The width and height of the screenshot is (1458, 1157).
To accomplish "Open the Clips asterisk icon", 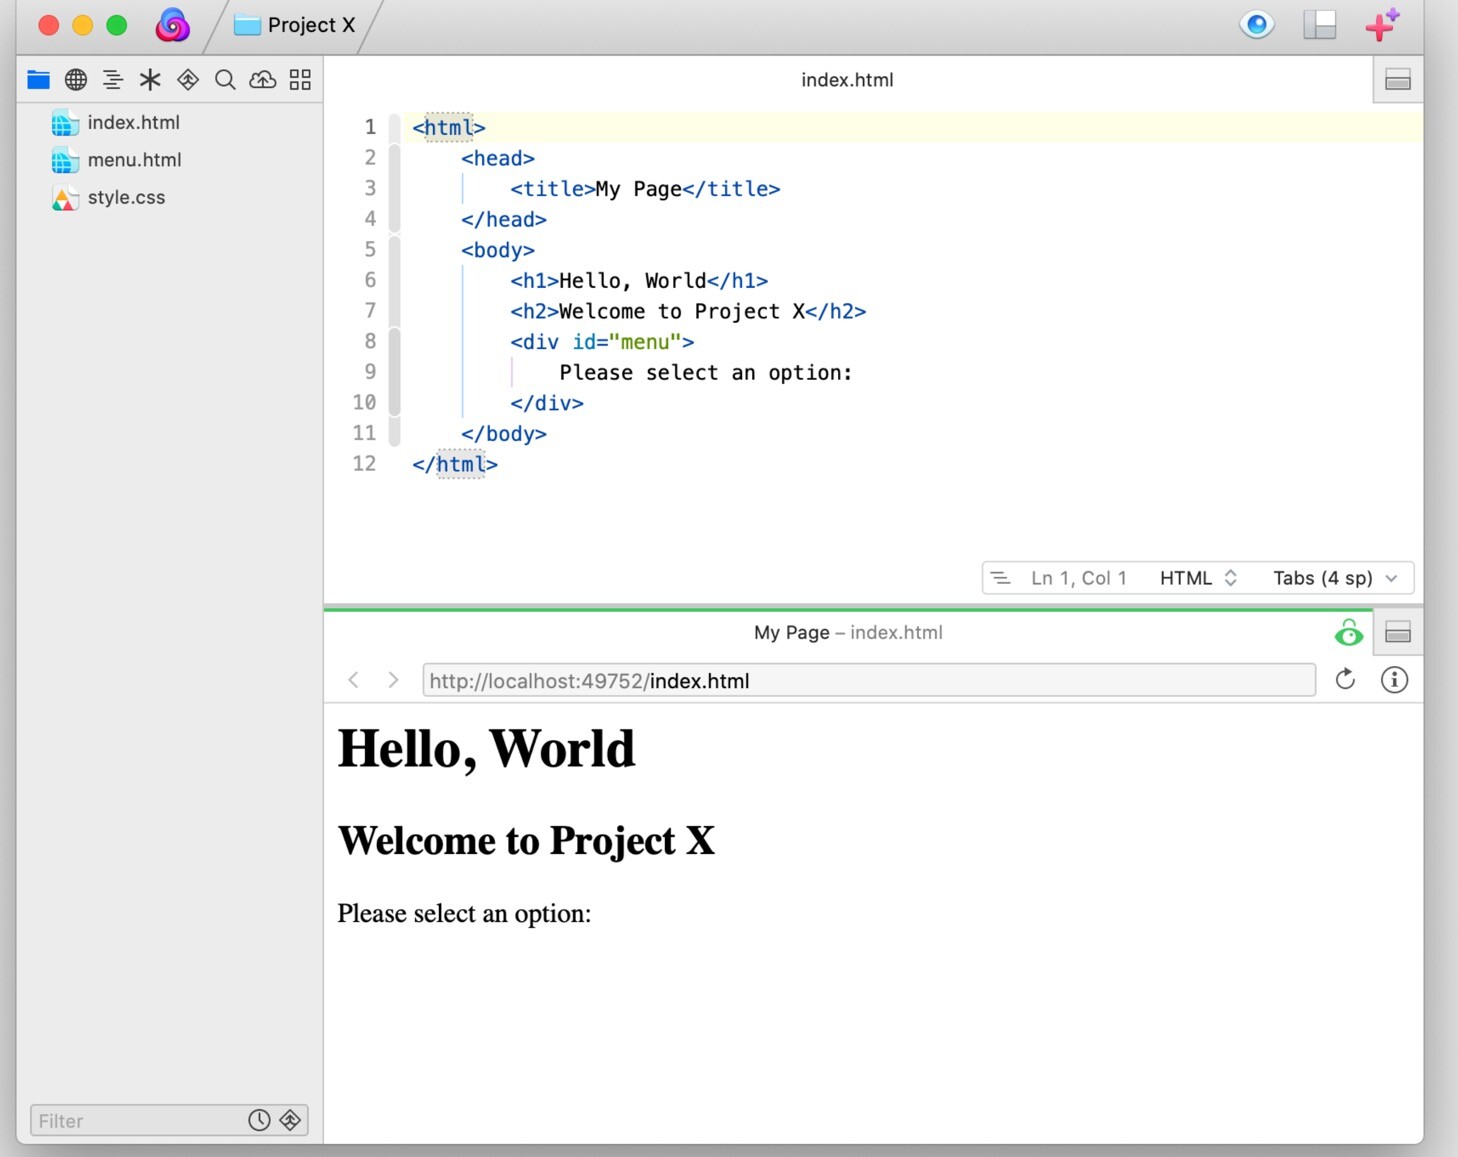I will click(150, 80).
